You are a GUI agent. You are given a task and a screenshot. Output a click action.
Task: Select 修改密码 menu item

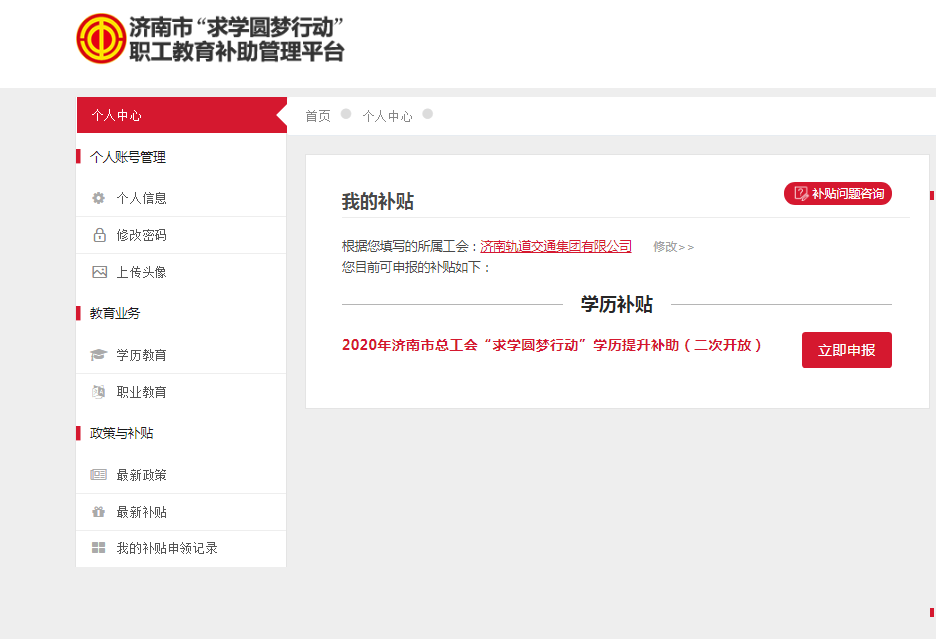(141, 235)
